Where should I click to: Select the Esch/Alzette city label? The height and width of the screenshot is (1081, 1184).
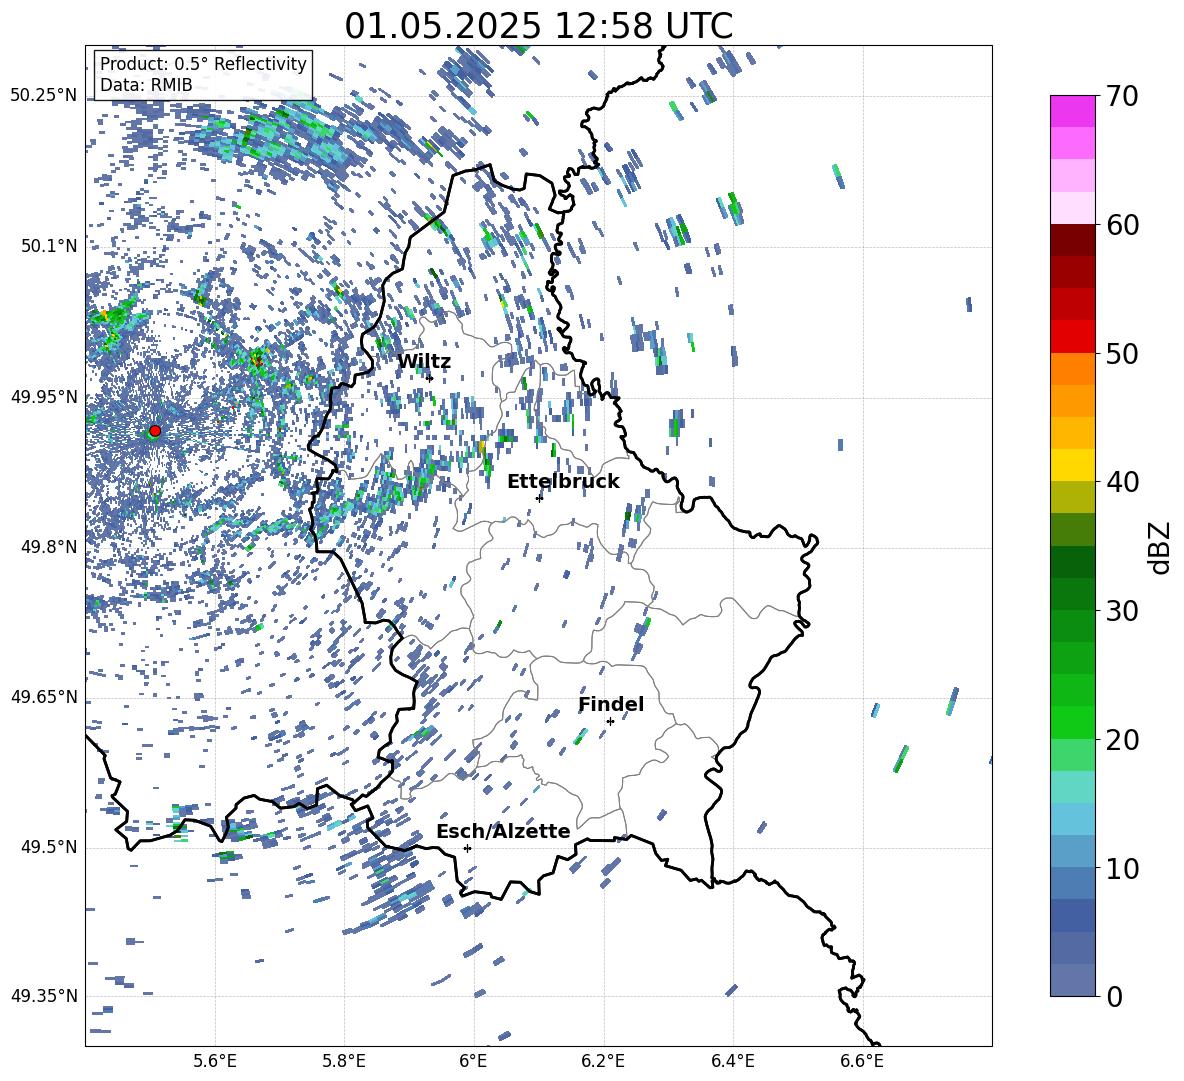[503, 831]
